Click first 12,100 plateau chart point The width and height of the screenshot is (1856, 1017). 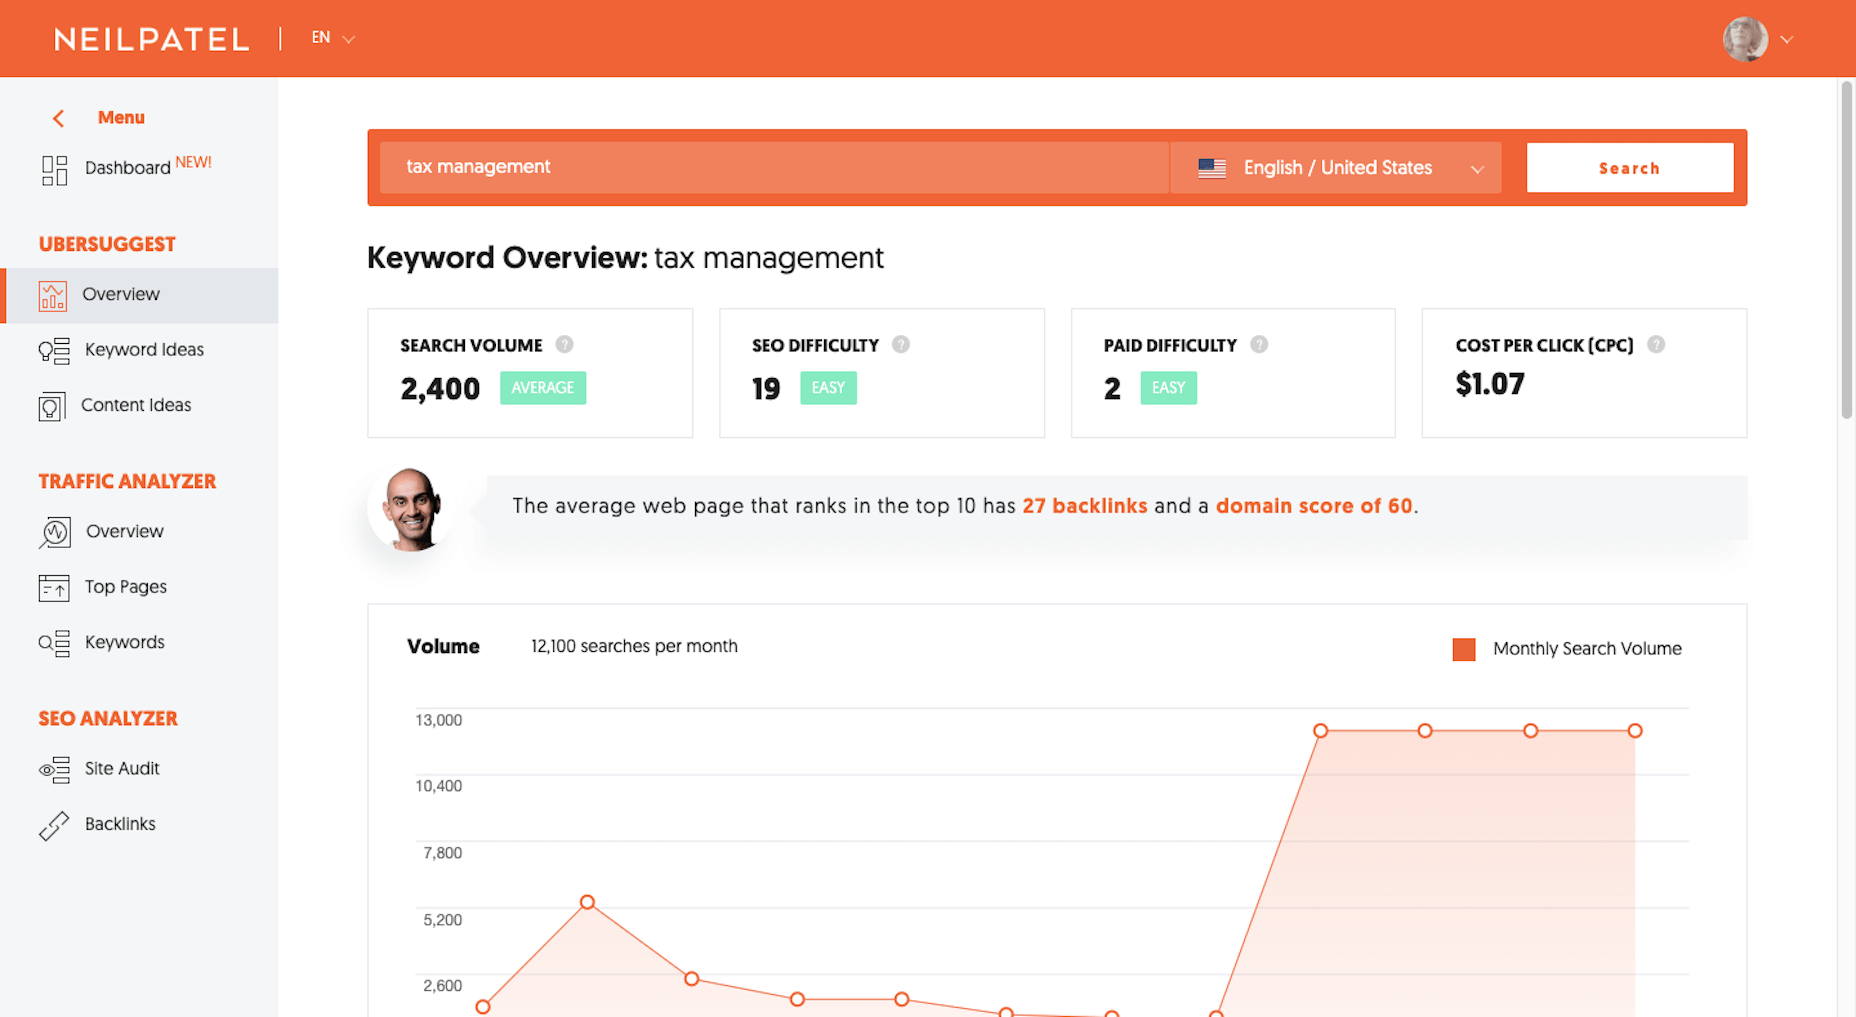[1321, 731]
